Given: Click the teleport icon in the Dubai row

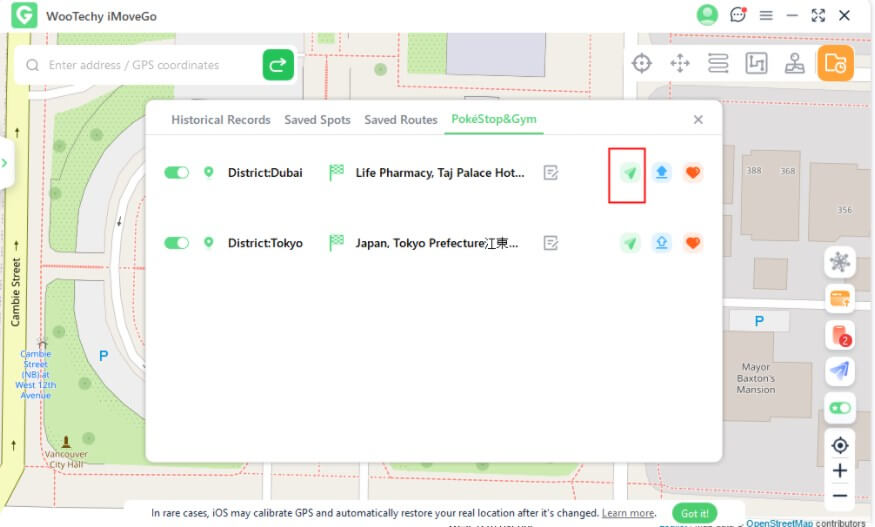Looking at the screenshot, I should point(629,173).
